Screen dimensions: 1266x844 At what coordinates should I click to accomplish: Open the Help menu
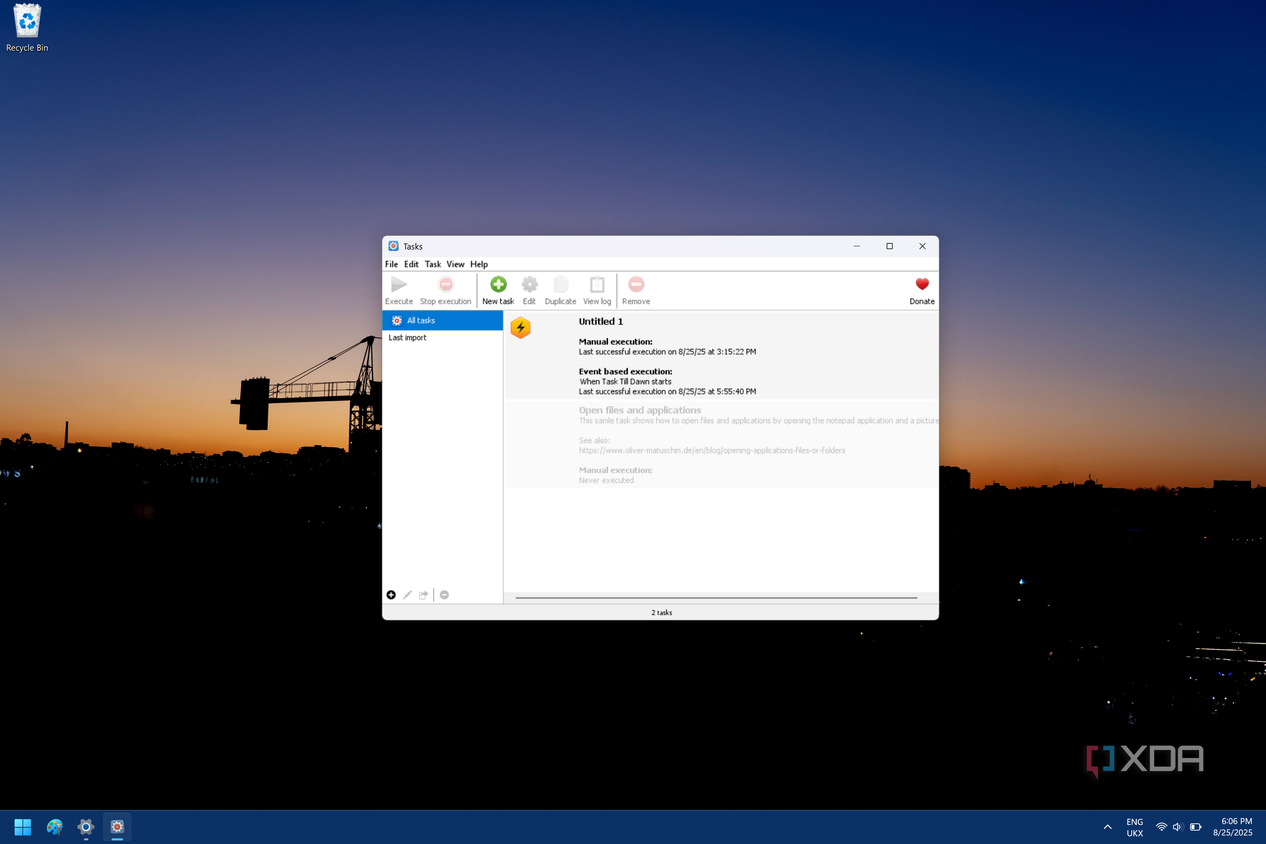coord(479,264)
